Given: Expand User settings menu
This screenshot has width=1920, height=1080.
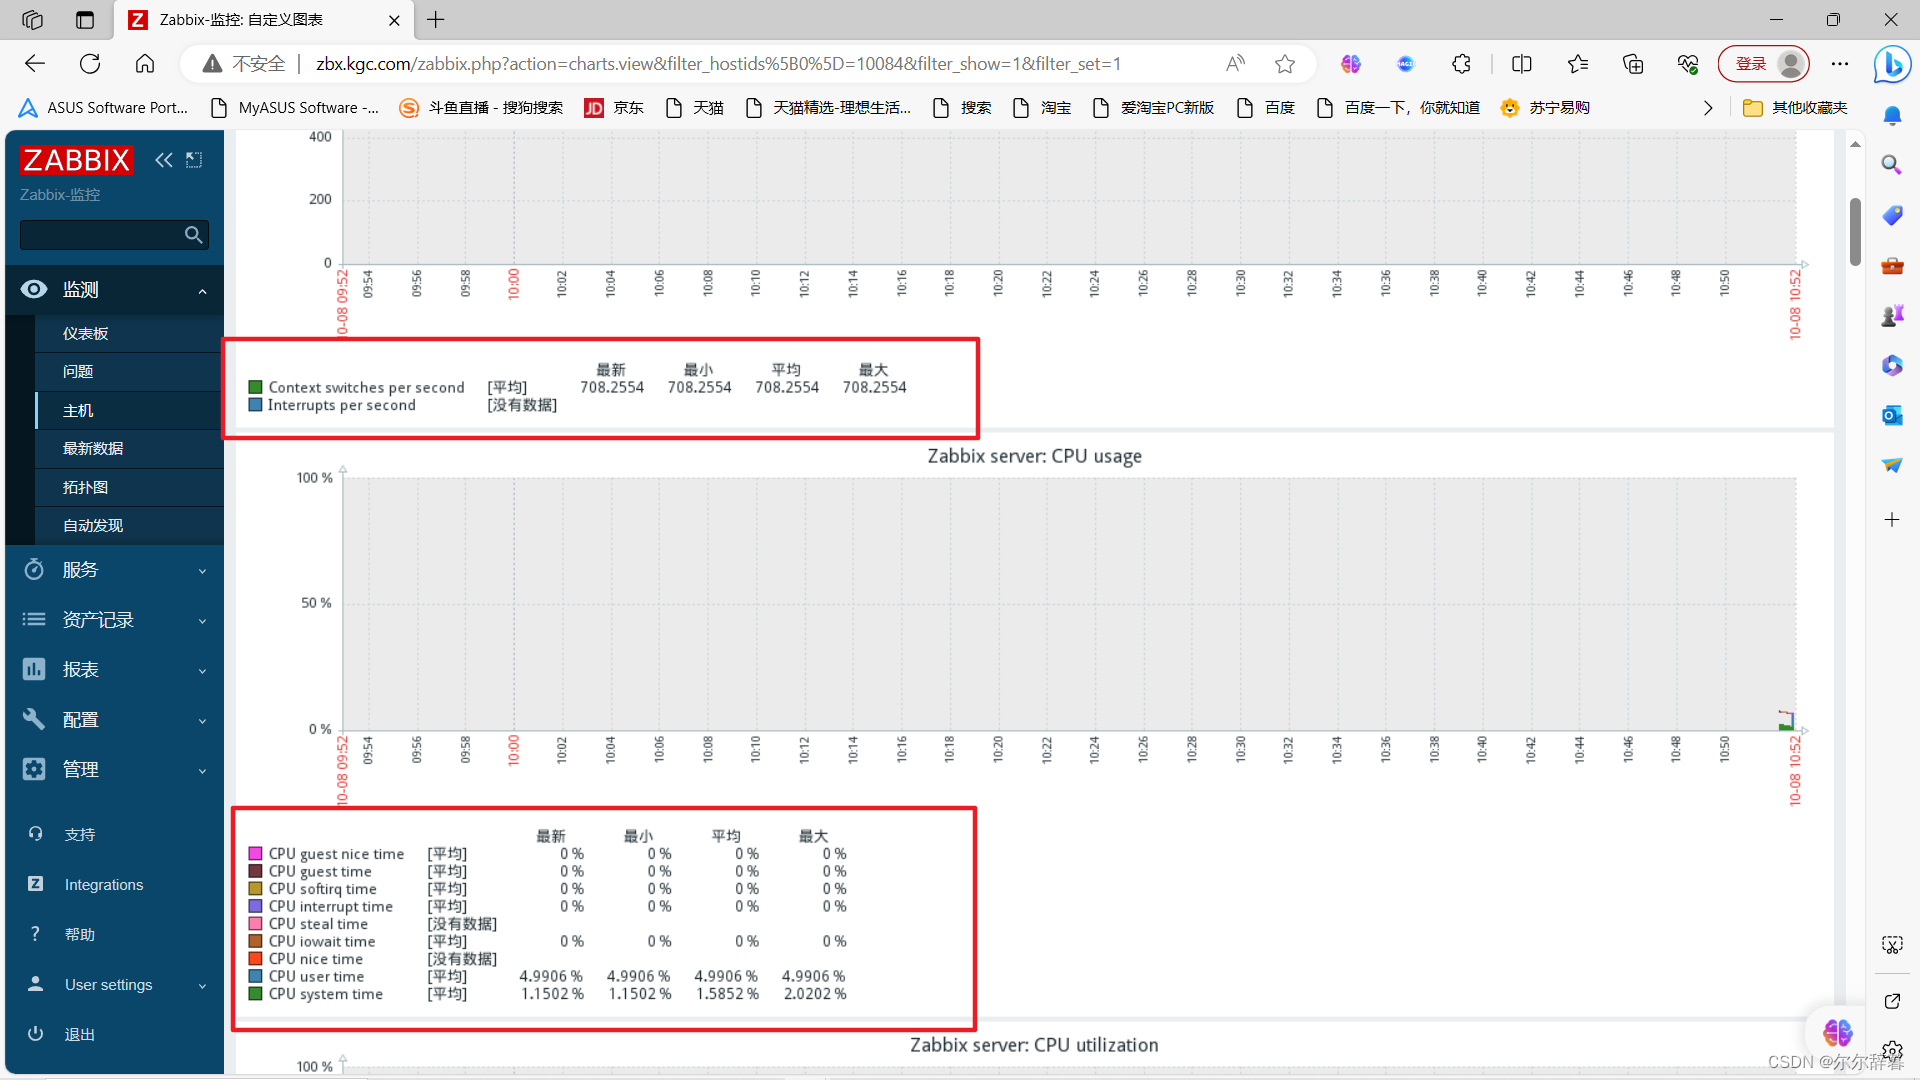Looking at the screenshot, I should pos(115,985).
